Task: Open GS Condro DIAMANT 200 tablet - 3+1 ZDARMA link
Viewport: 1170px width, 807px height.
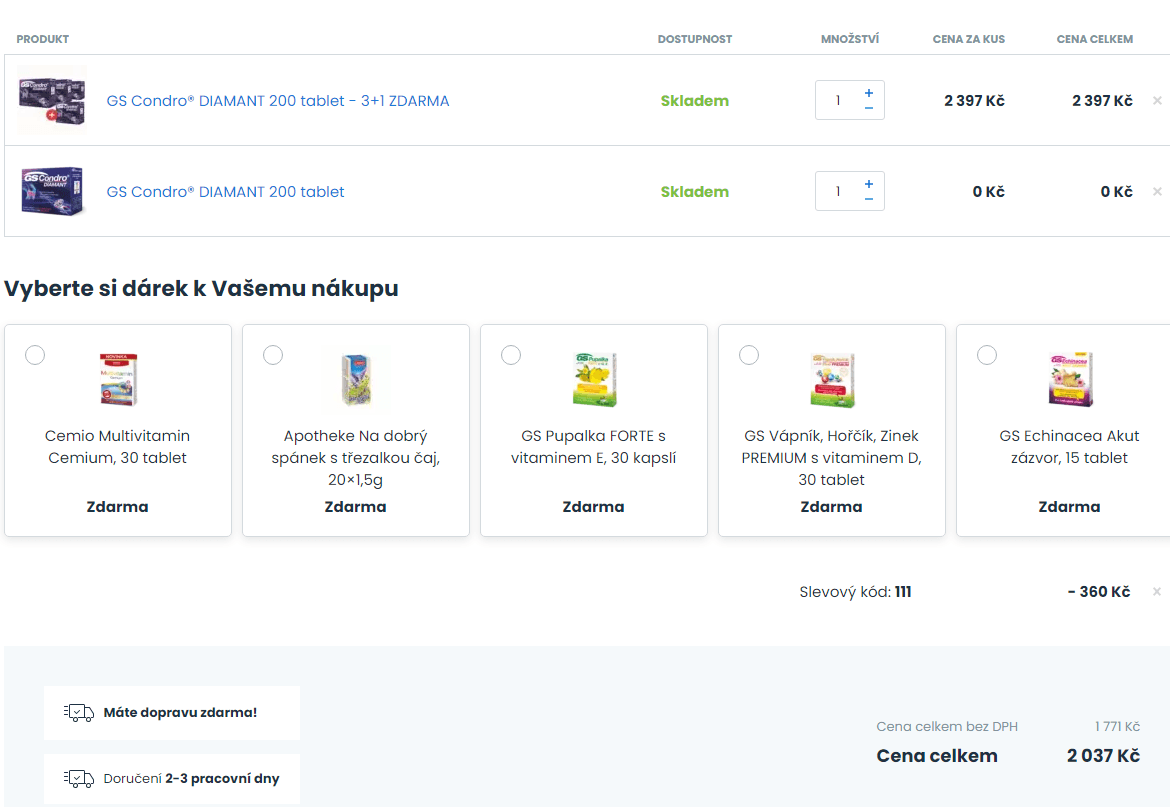Action: (278, 101)
